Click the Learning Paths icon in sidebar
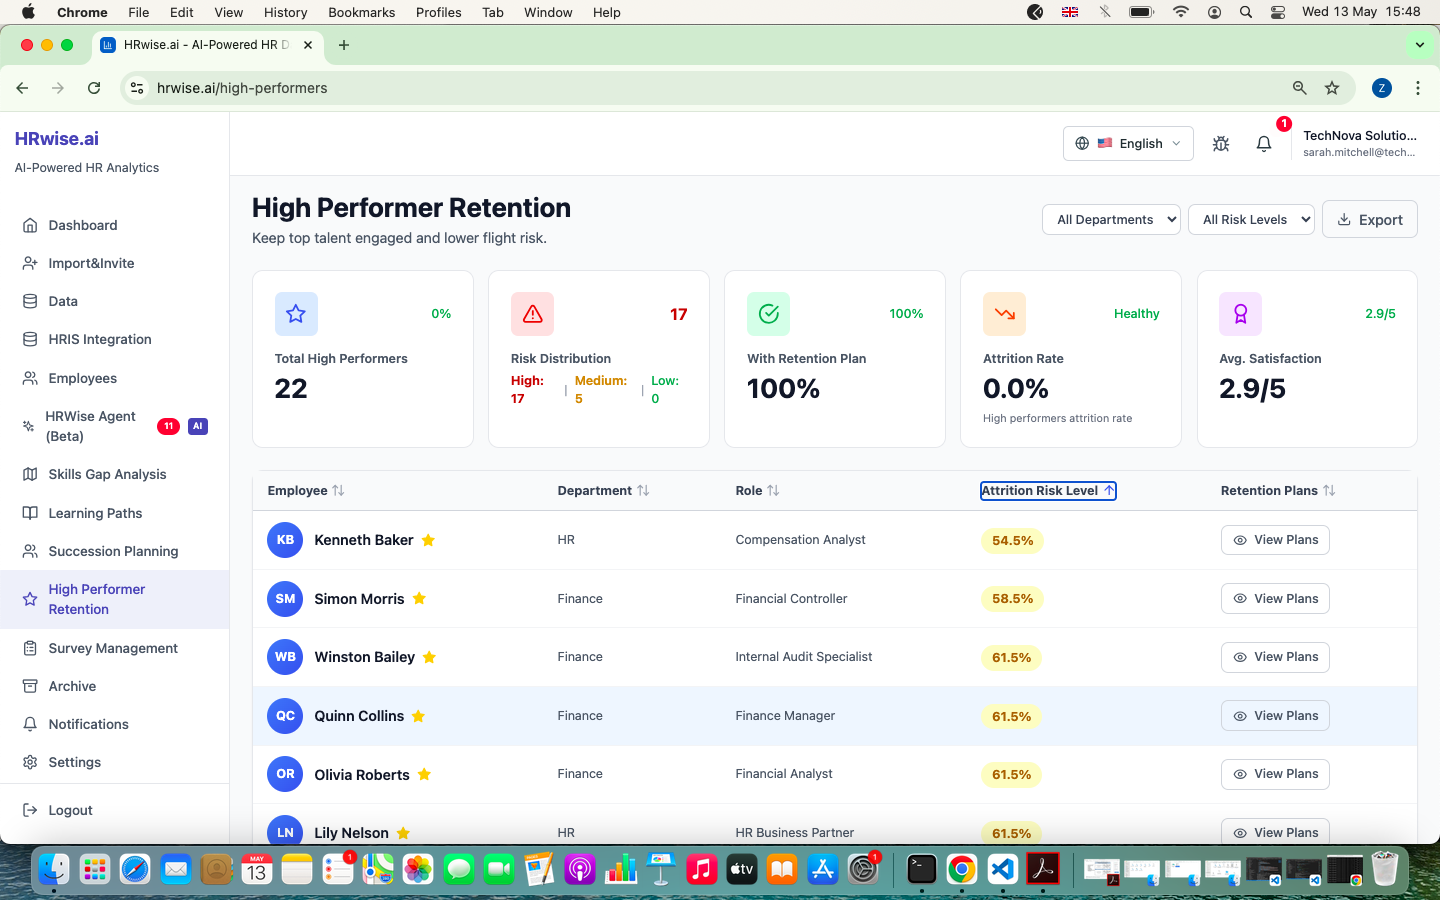The height and width of the screenshot is (900, 1440). click(30, 513)
